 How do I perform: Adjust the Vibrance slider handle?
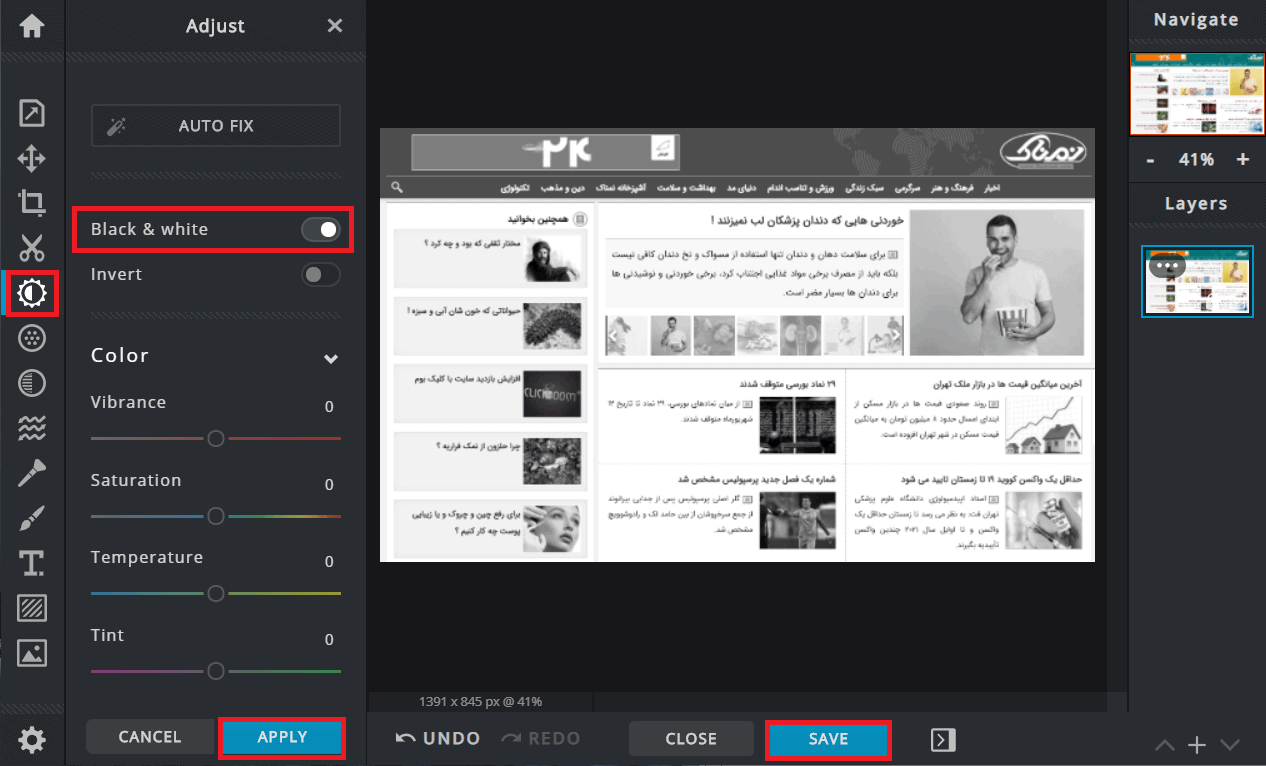[215, 438]
